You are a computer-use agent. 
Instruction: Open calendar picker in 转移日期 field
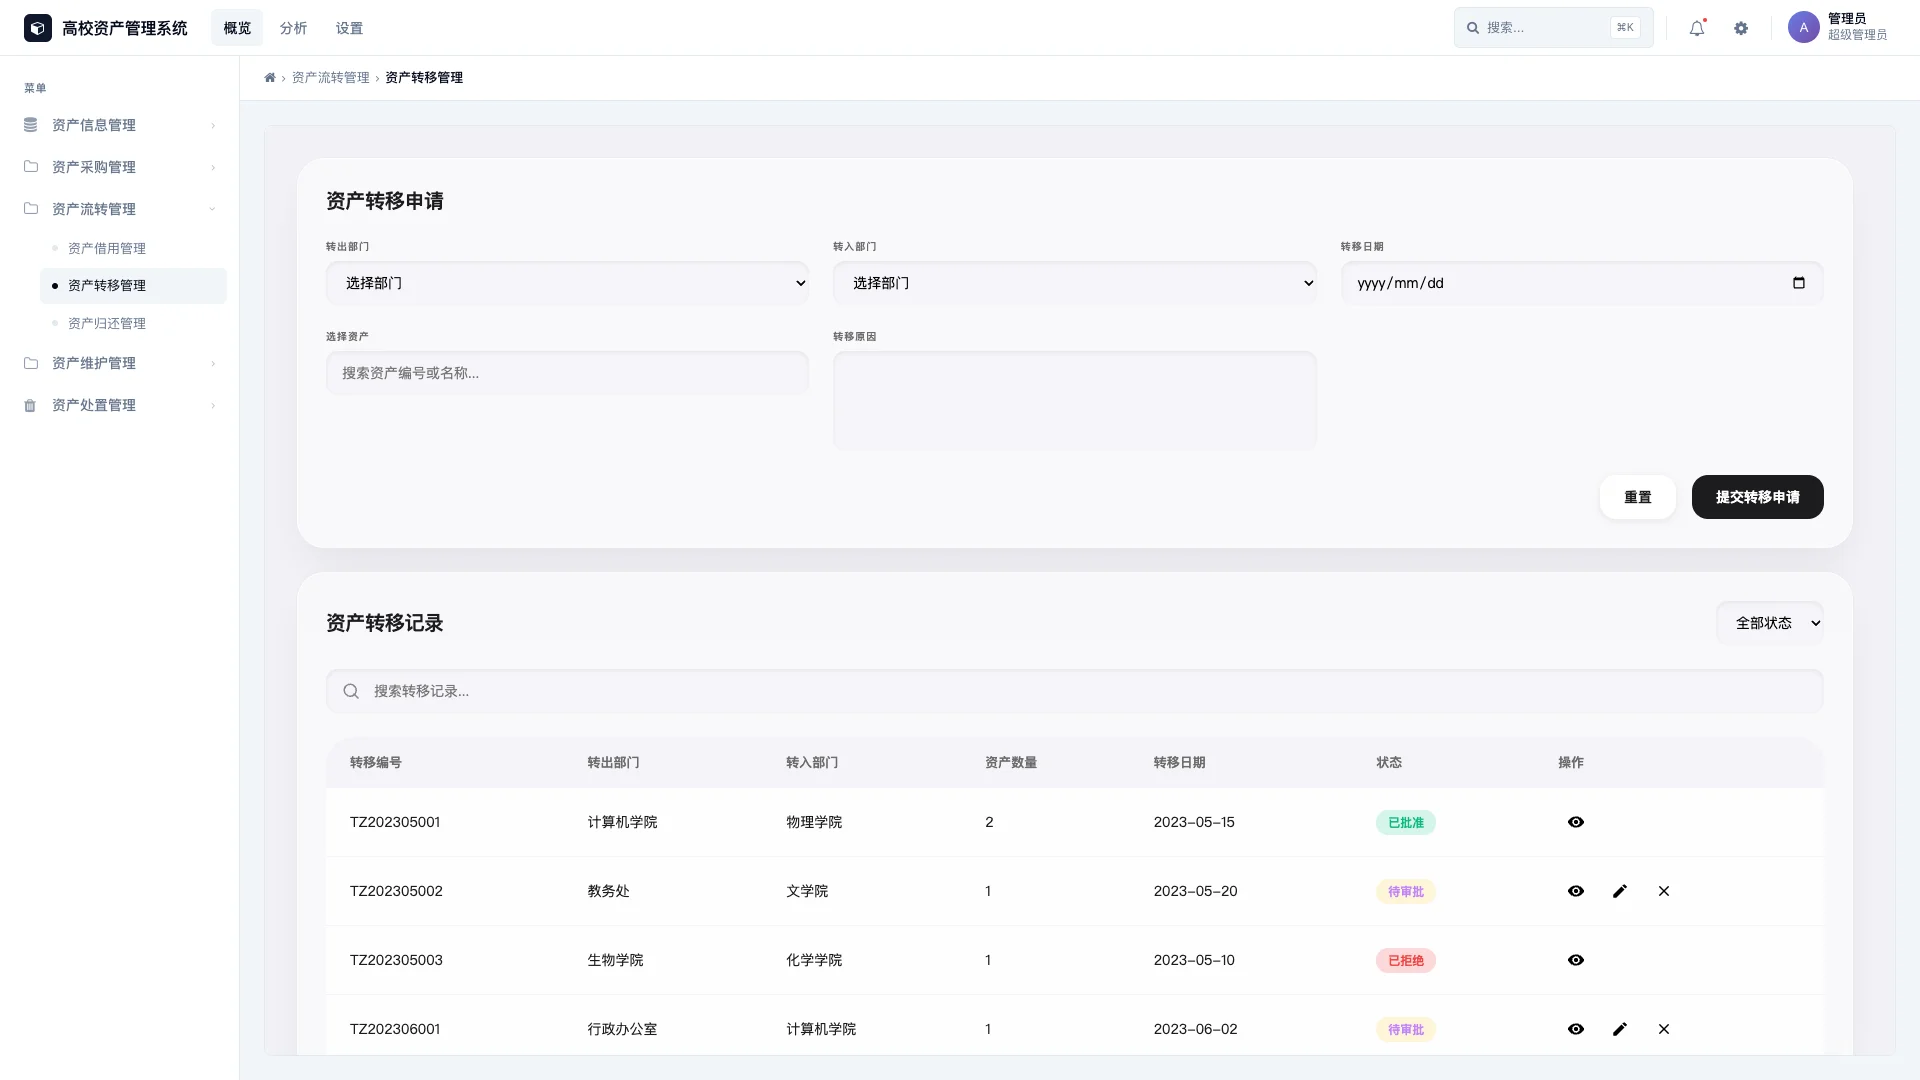(x=1799, y=283)
